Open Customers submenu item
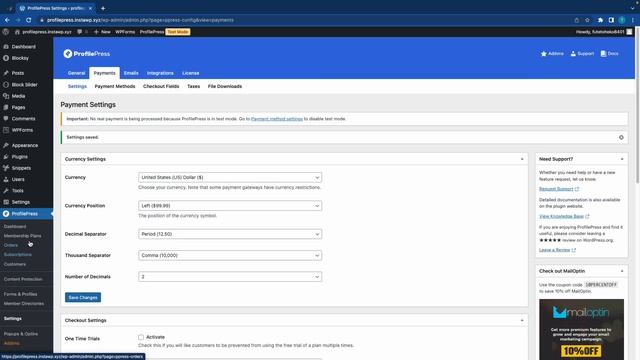Screen dimensions: 640x360 tap(15, 264)
